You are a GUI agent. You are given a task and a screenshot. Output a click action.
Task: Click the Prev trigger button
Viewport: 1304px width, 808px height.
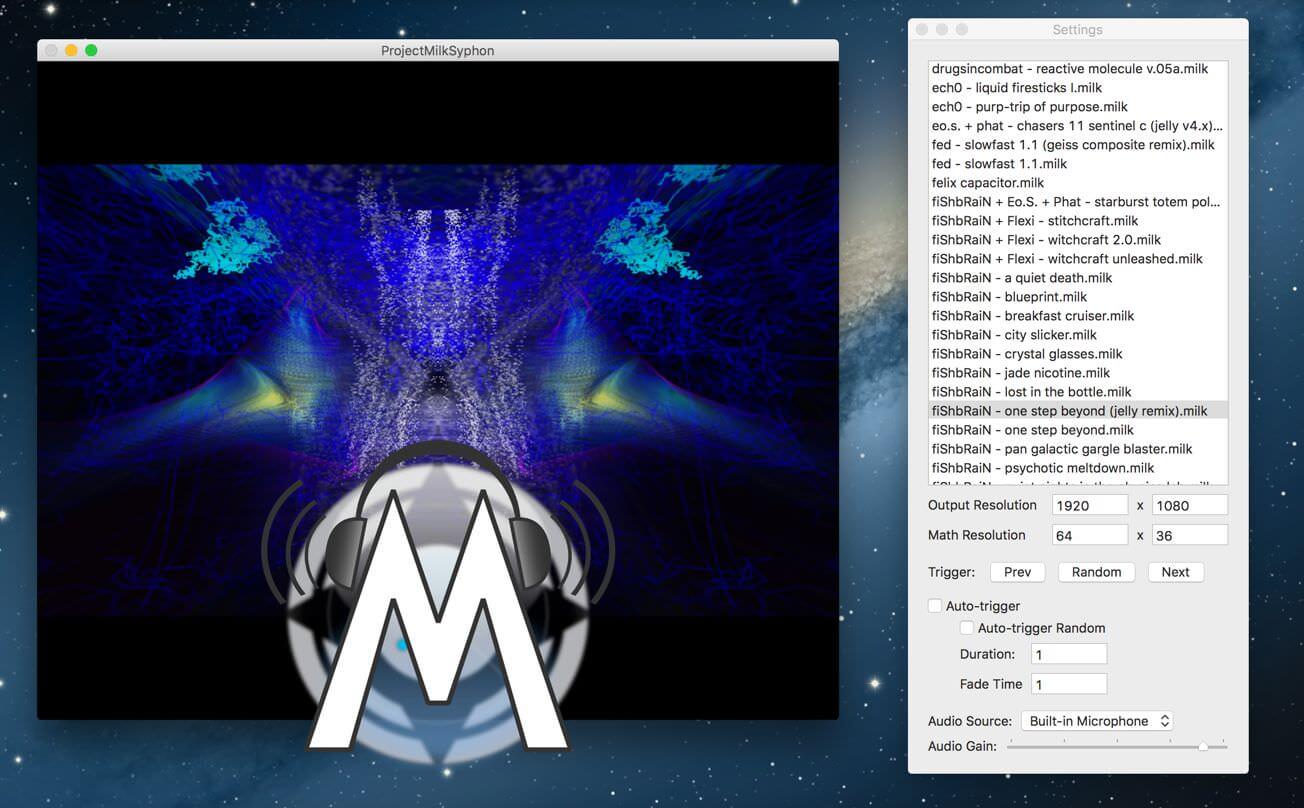(1017, 572)
